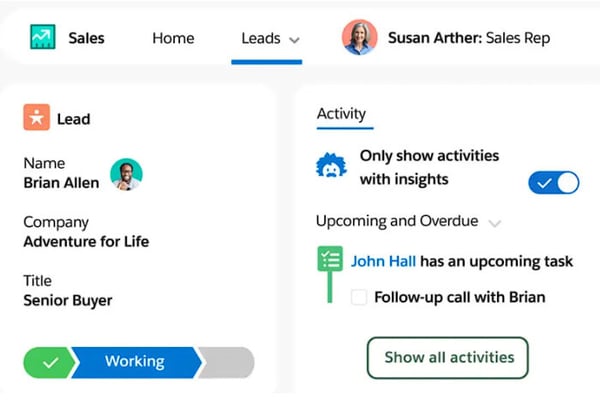This screenshot has width=600, height=412.
Task: Check the Follow-up call with Brian checkbox
Action: click(x=359, y=297)
